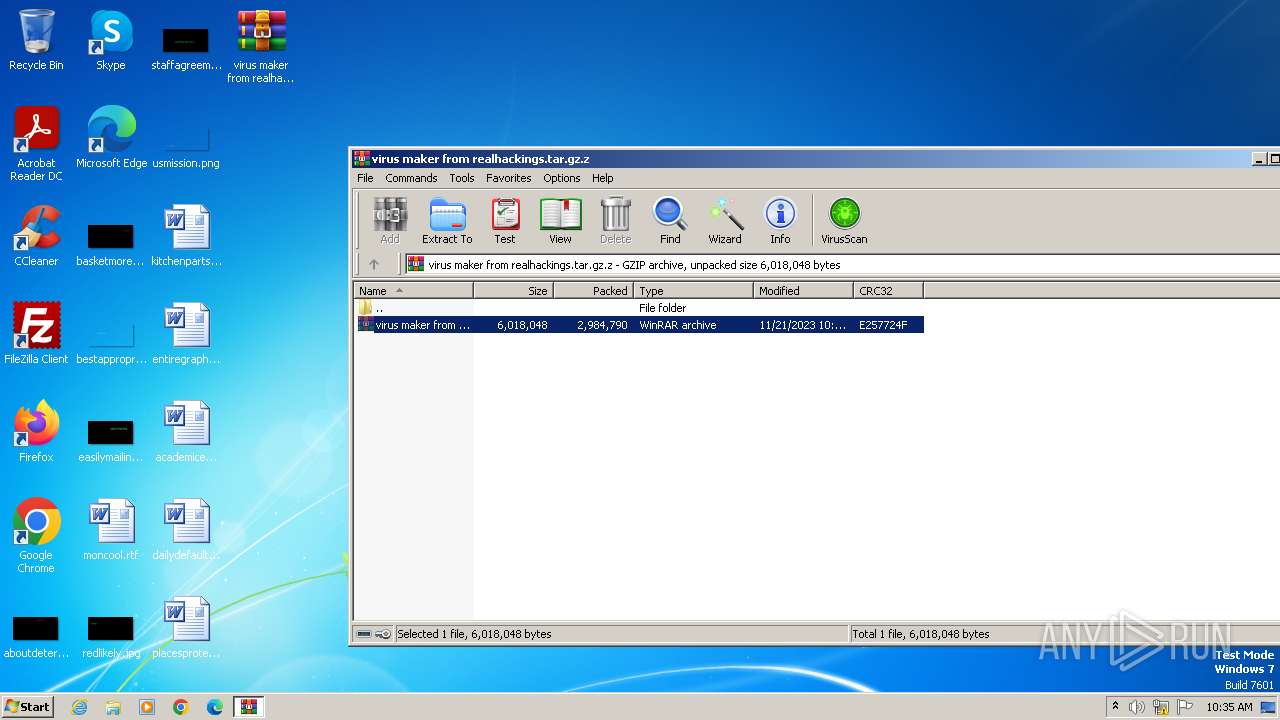Viewport: 1280px width, 720px height.
Task: Open Windows Explorer taskbar icon
Action: 113,707
